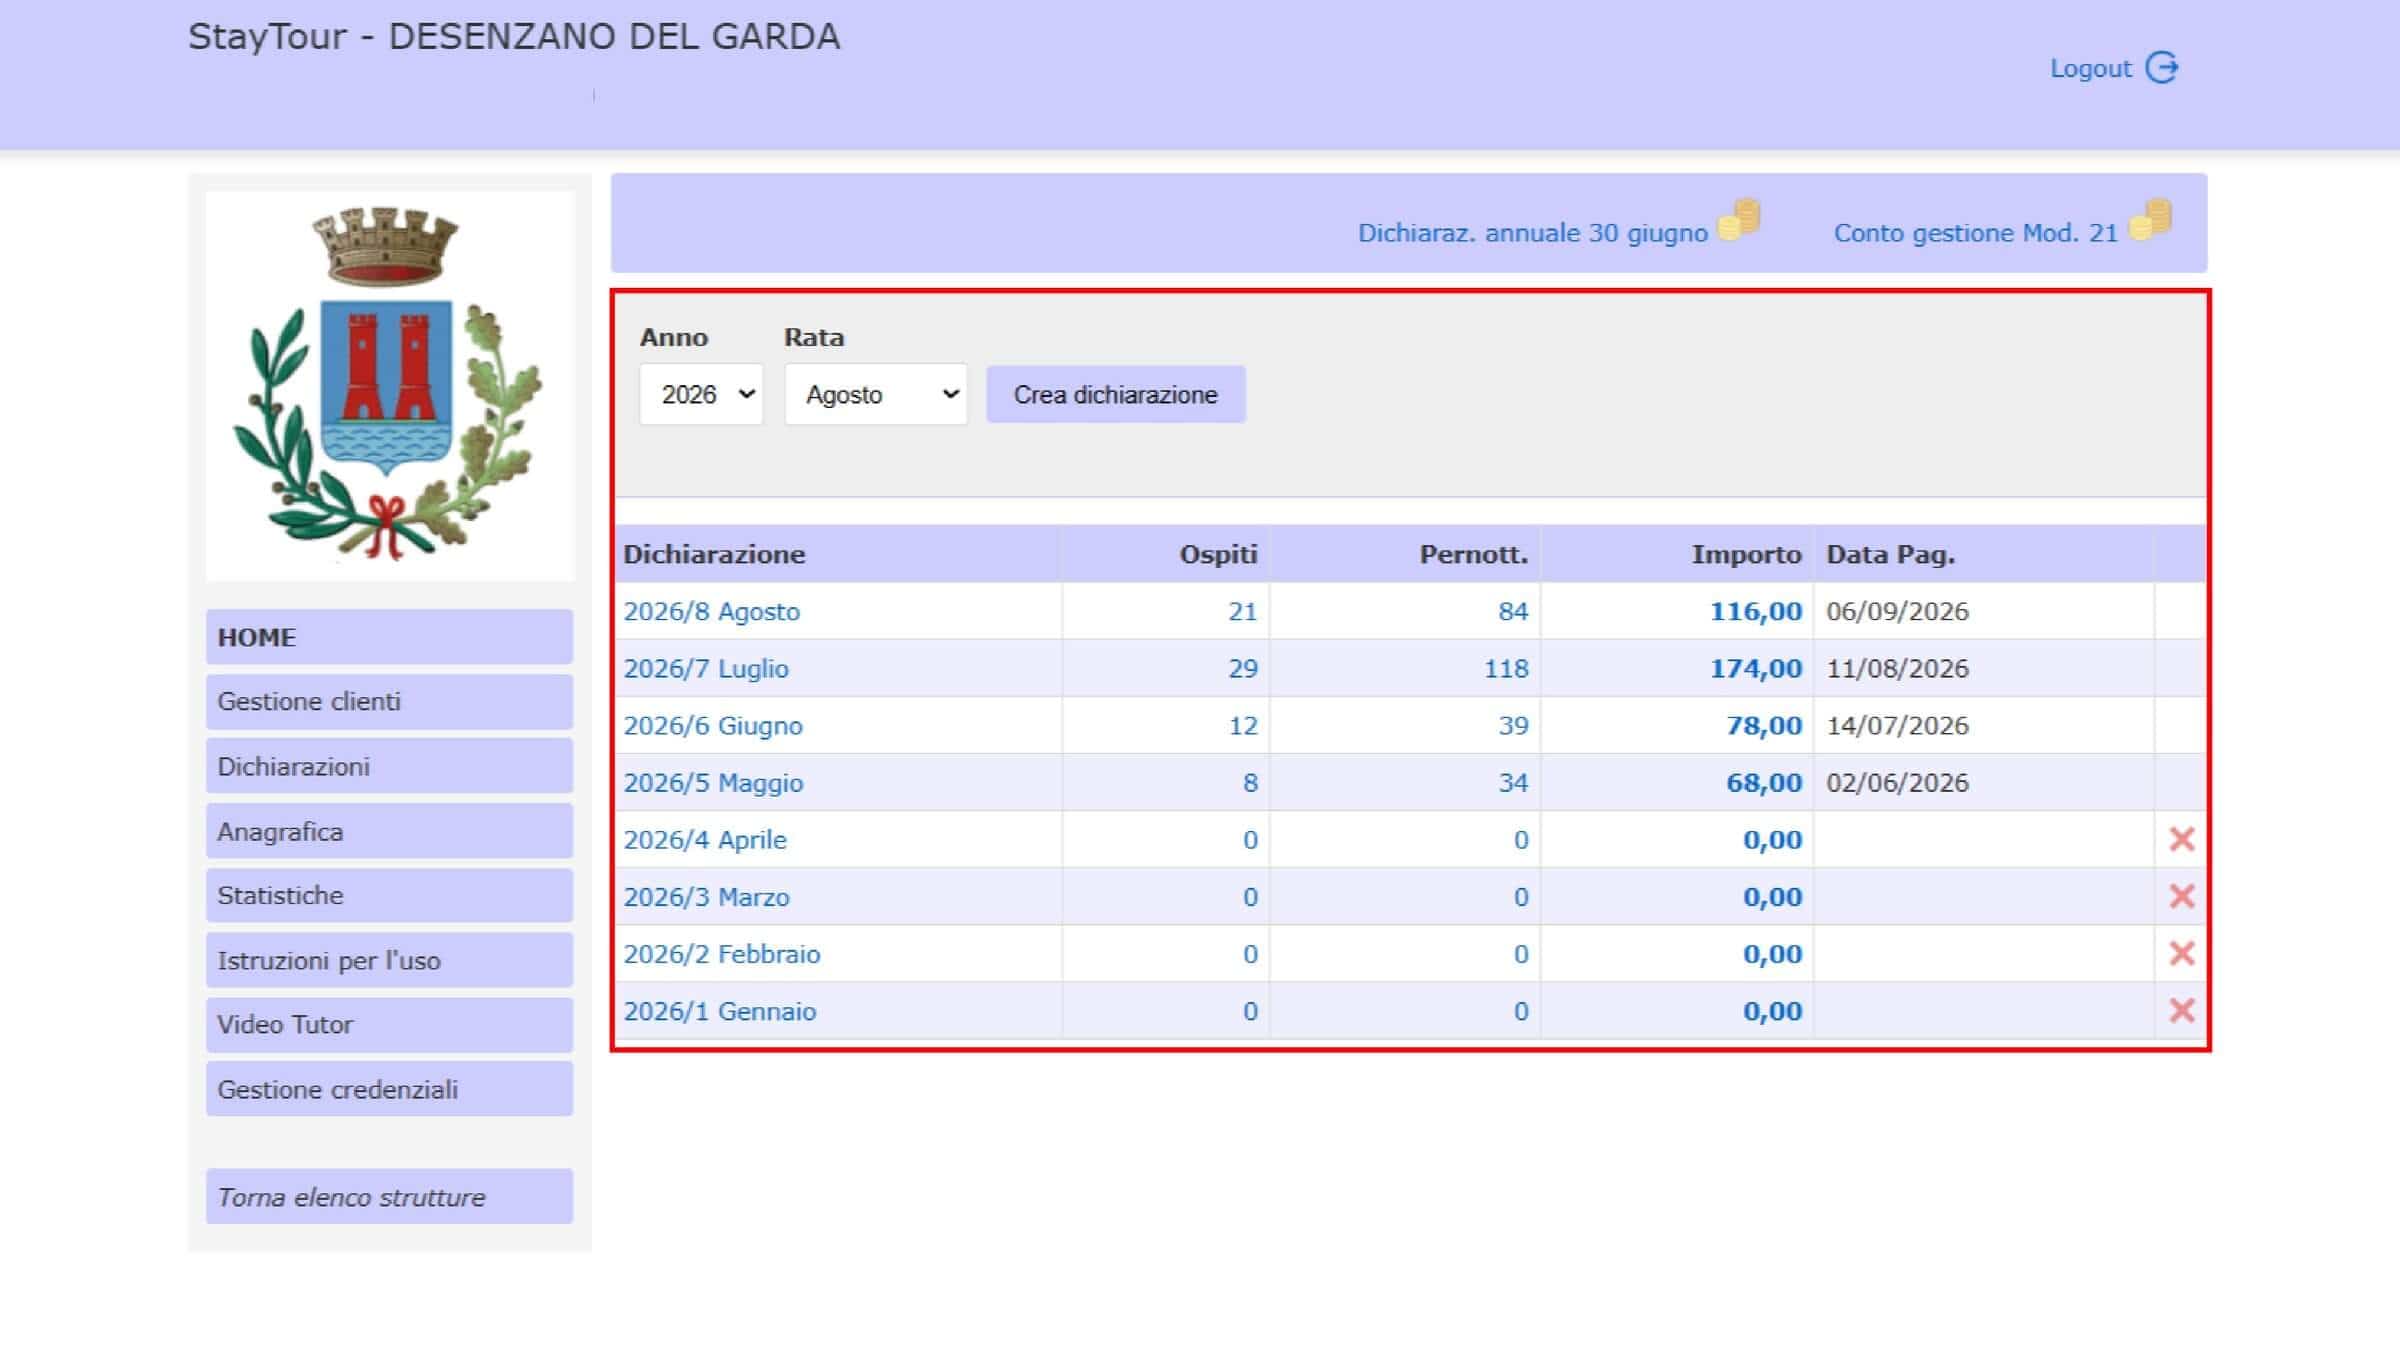Remove the 2026/2 Febbraio declaration
This screenshot has height=1350, width=2400.
(x=2181, y=953)
